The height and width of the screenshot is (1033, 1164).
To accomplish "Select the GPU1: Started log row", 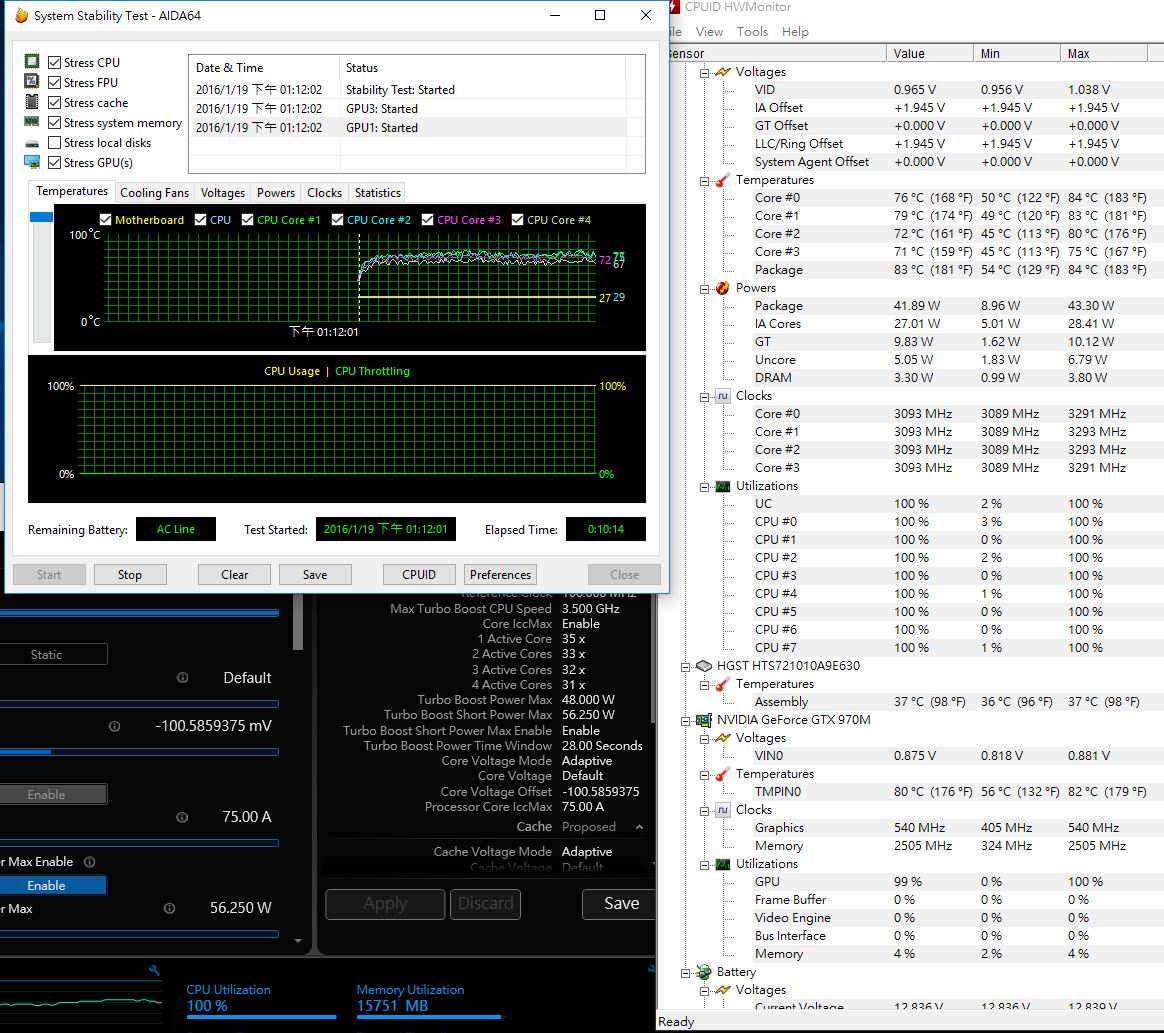I will click(x=408, y=128).
